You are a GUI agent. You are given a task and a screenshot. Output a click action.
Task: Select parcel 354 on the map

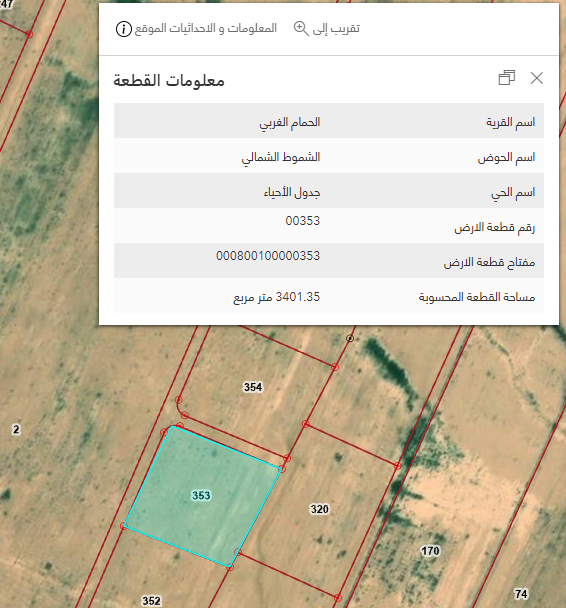[x=253, y=387]
